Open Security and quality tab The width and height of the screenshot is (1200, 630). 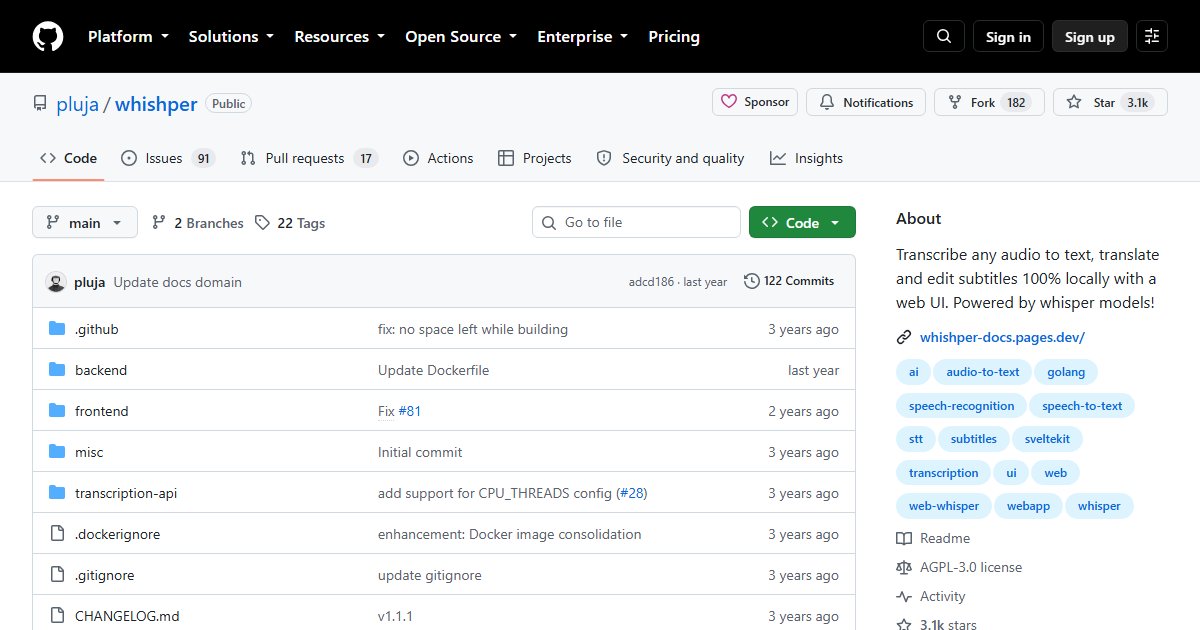tap(670, 158)
